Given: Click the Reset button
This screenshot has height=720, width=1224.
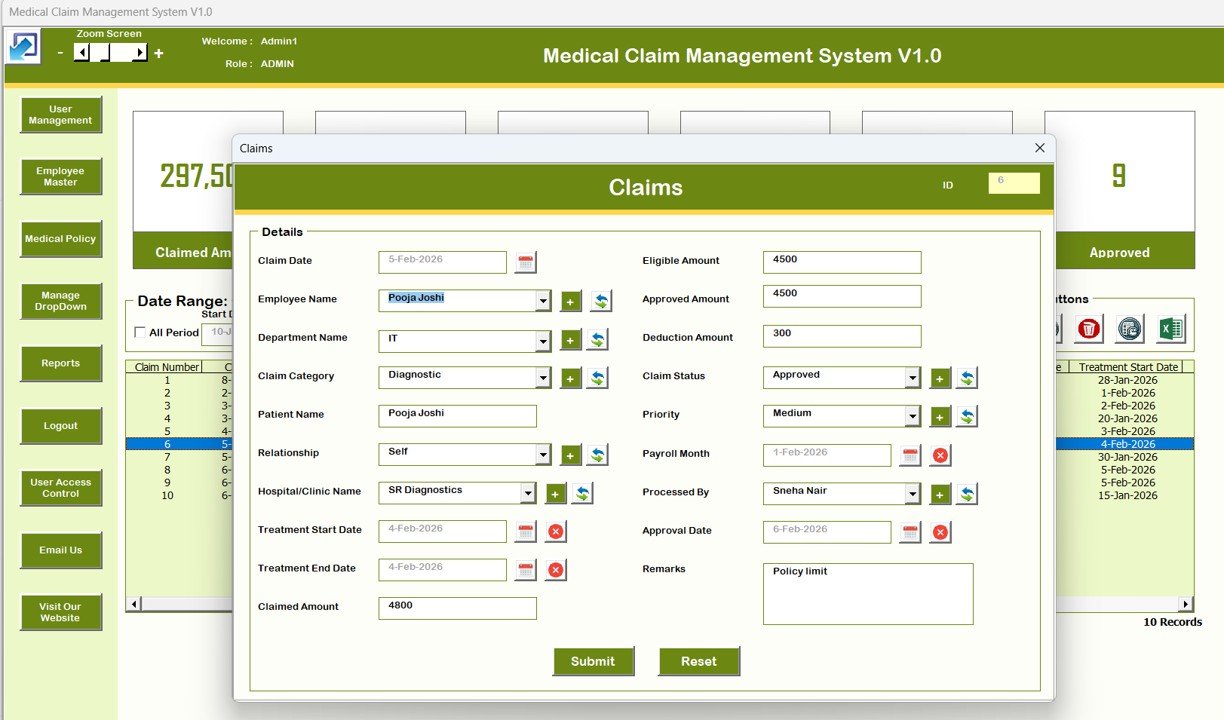Looking at the screenshot, I should pyautogui.click(x=698, y=661).
